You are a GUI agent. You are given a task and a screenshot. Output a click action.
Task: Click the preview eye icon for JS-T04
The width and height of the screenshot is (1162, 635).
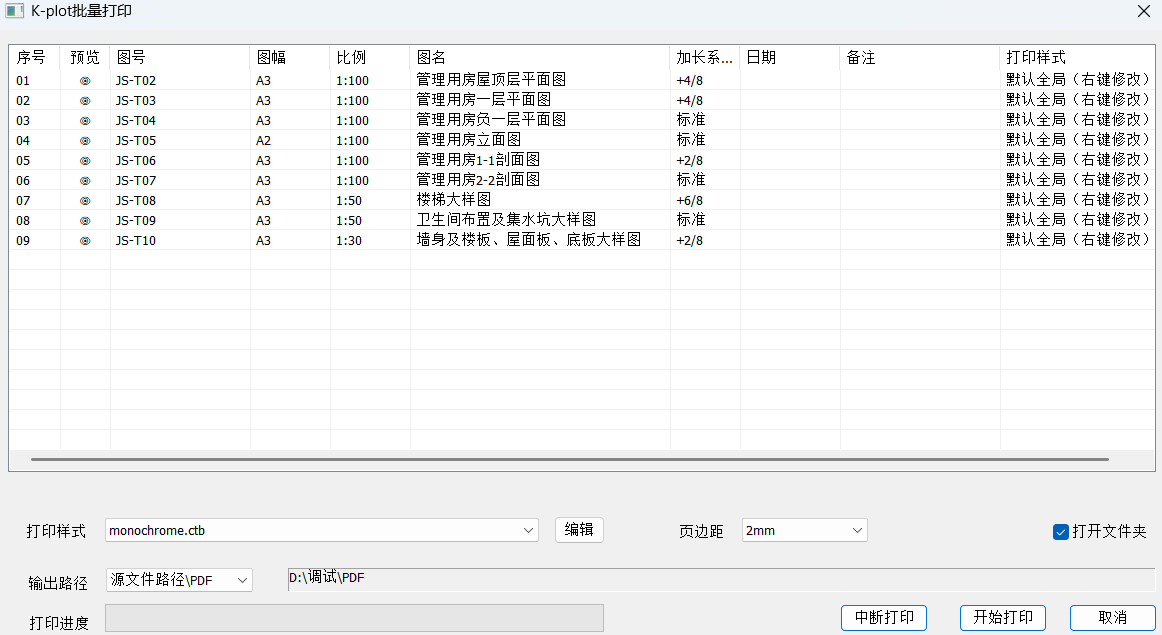[x=85, y=121]
